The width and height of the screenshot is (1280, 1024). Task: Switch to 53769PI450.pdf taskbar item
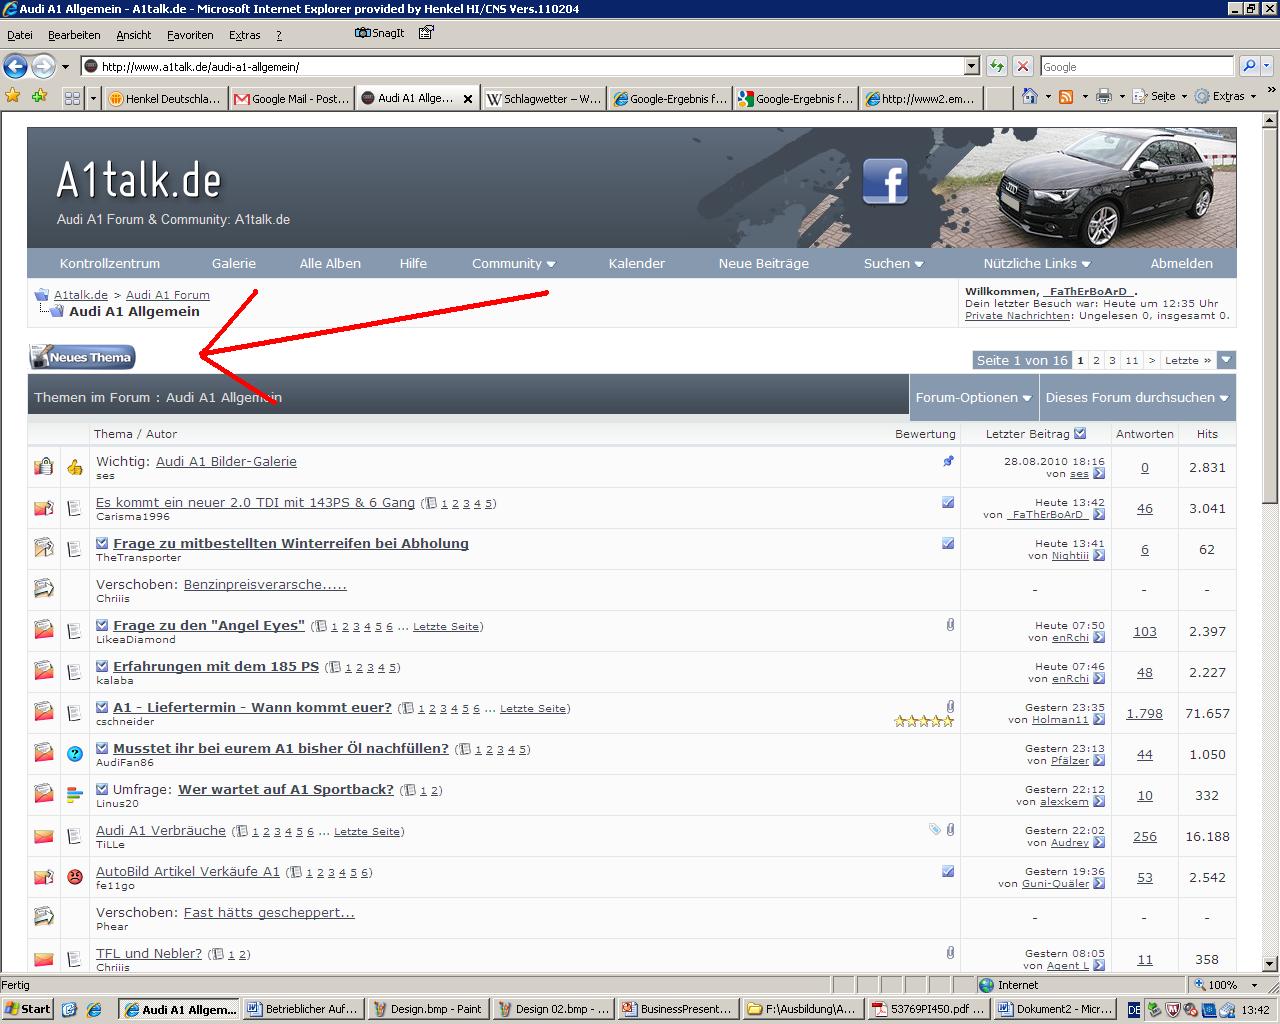click(927, 1009)
